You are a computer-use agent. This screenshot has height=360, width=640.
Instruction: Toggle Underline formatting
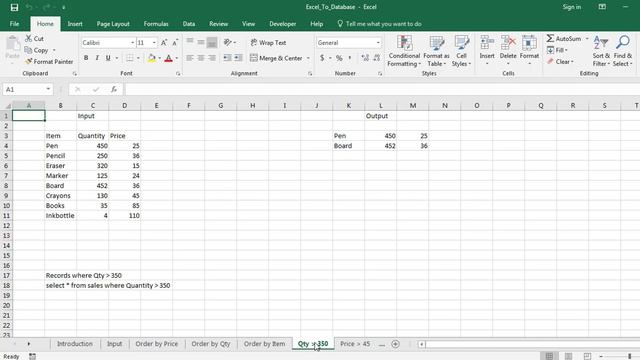[108, 58]
